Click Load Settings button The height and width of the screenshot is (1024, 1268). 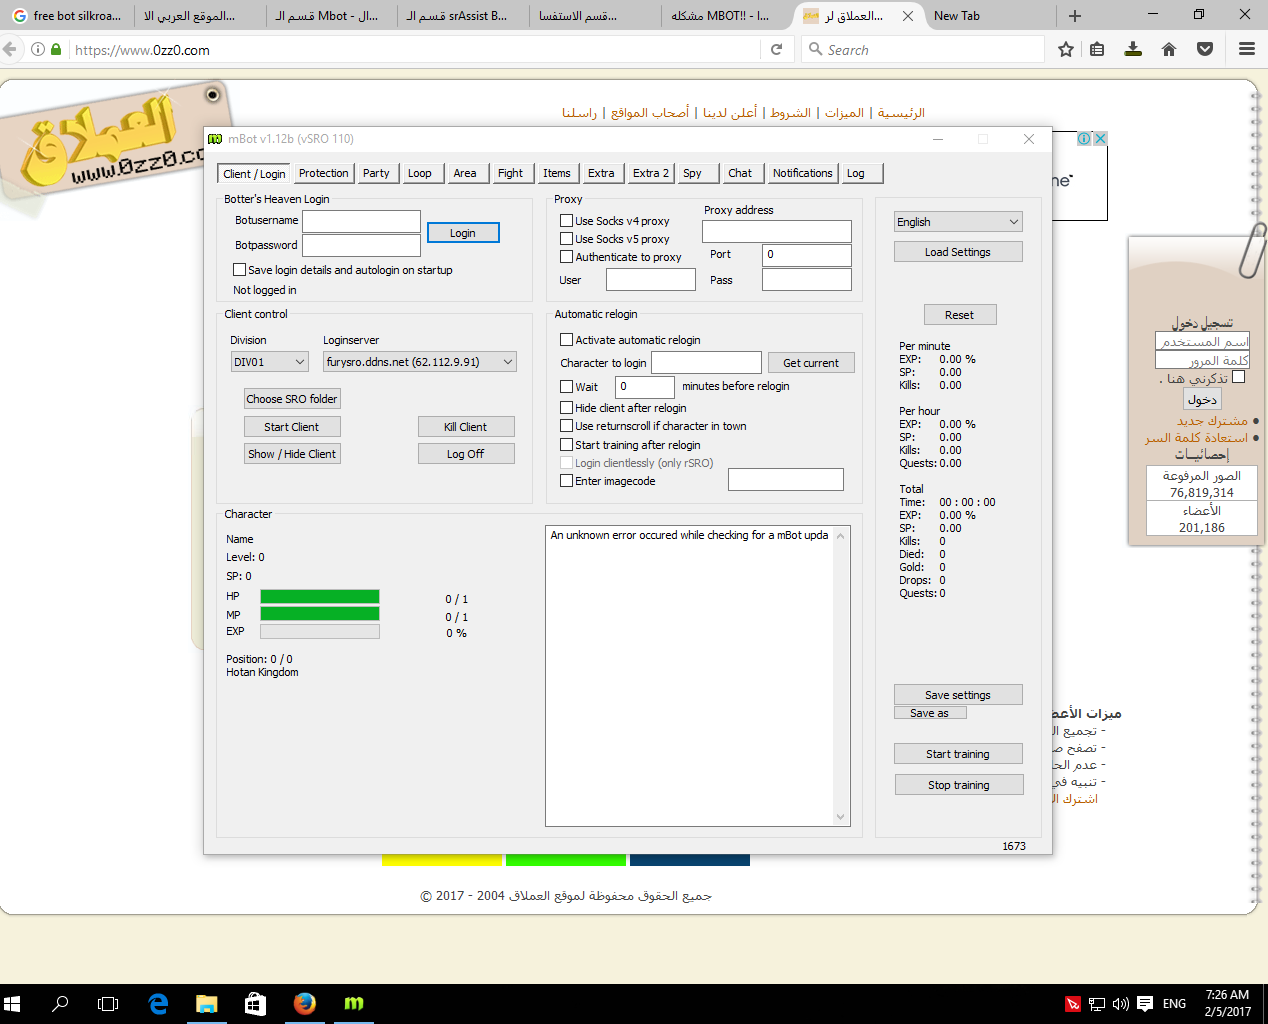958,252
